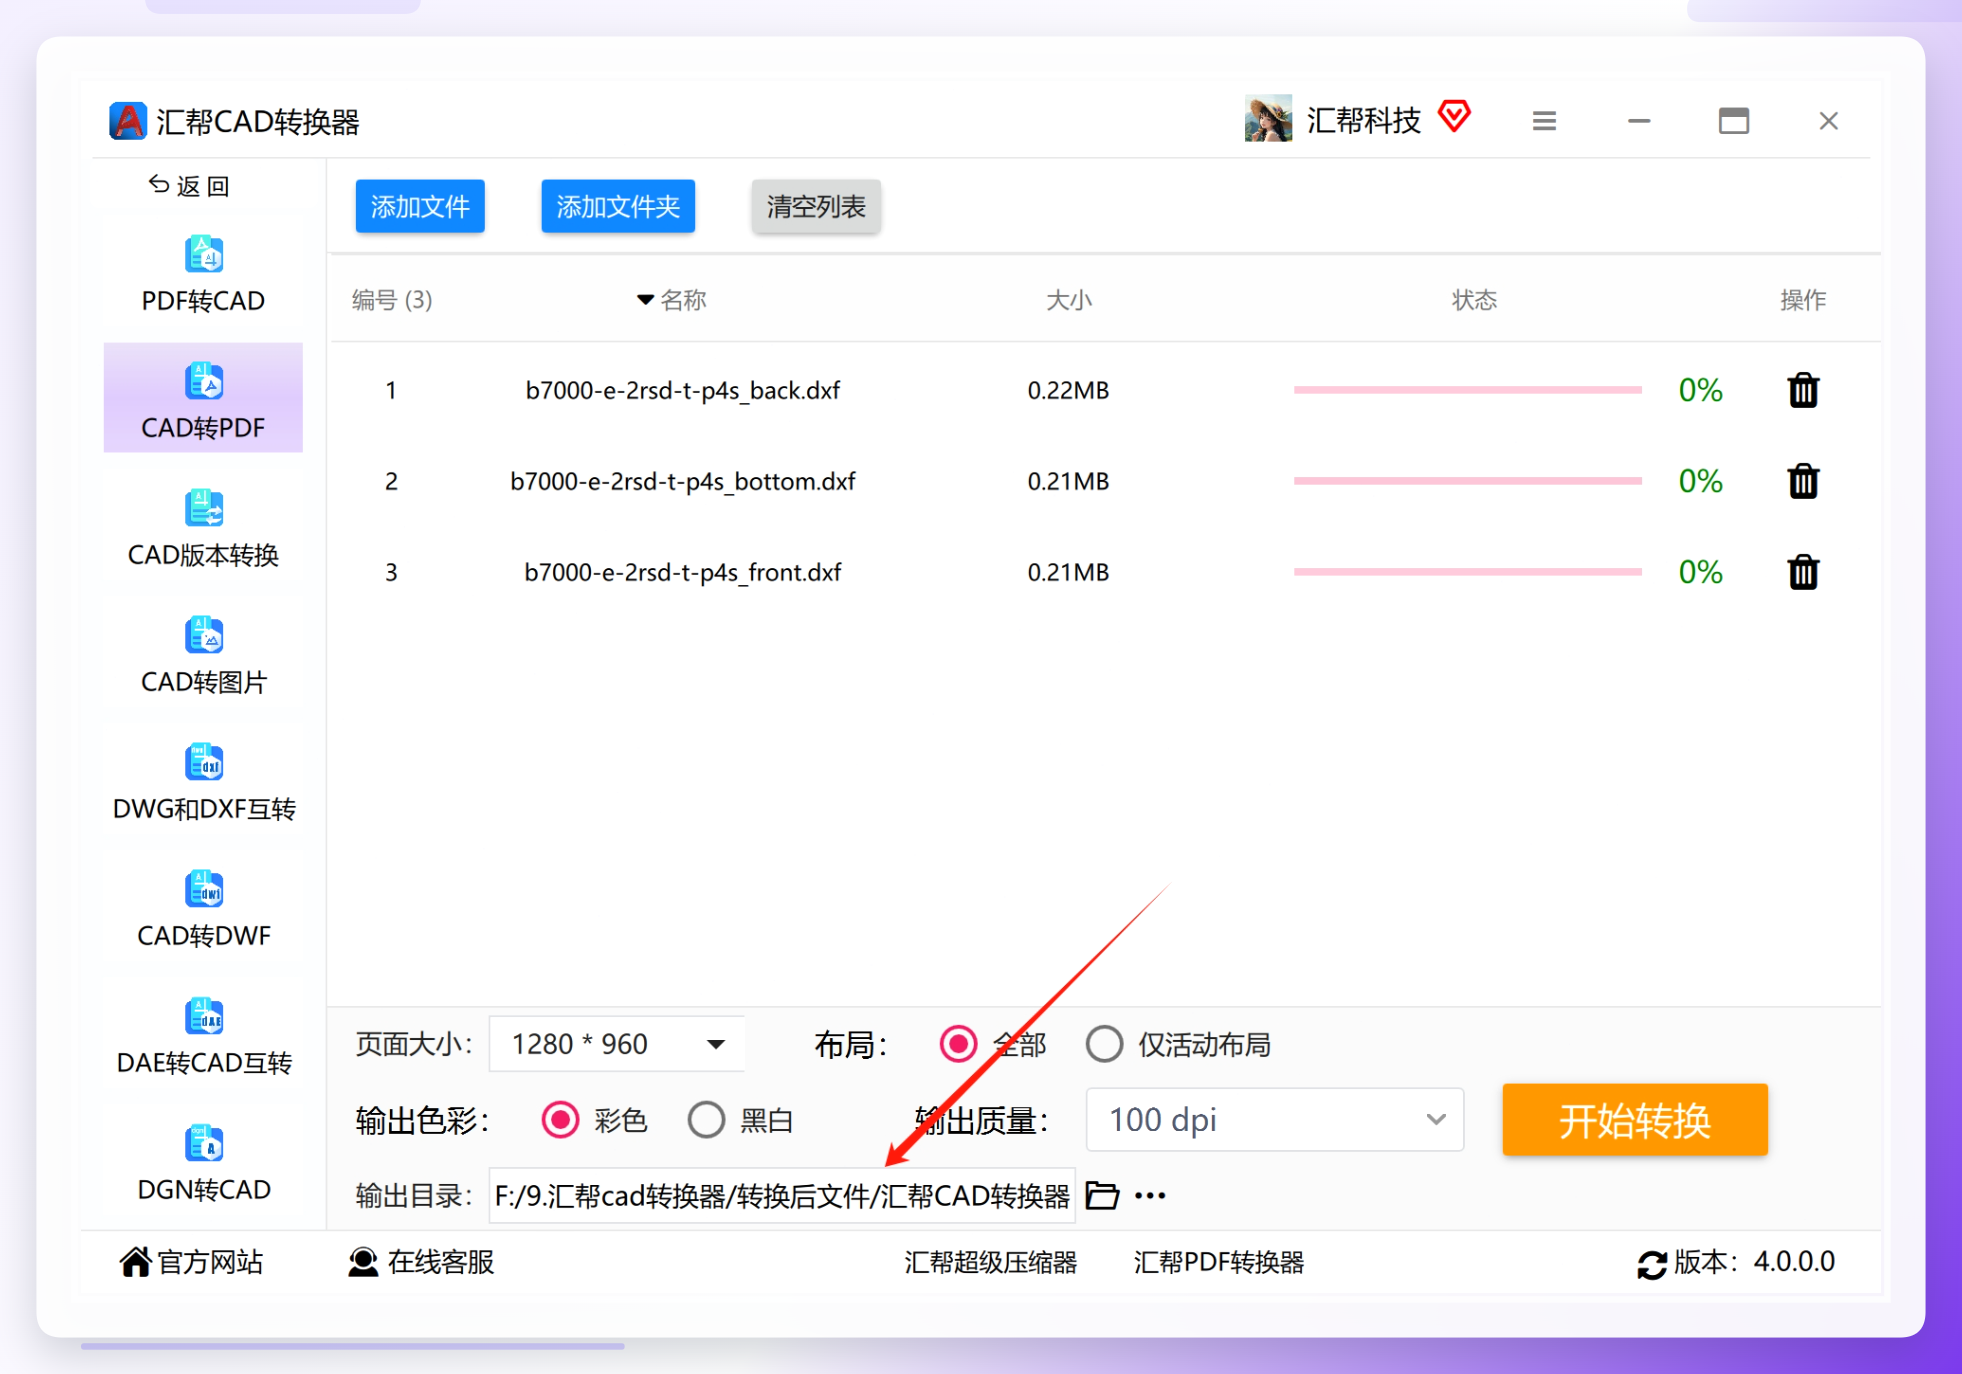
Task: Open the CAD版本转换 sidebar icon
Action: [x=204, y=508]
